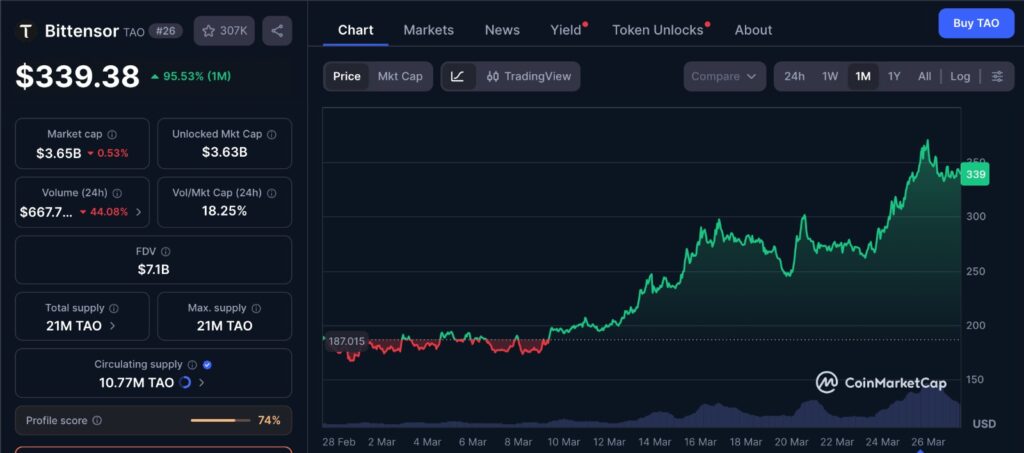This screenshot has height=453, width=1024.
Task: Click the 18.25% Vol/Mkt Cap value
Action: [225, 211]
